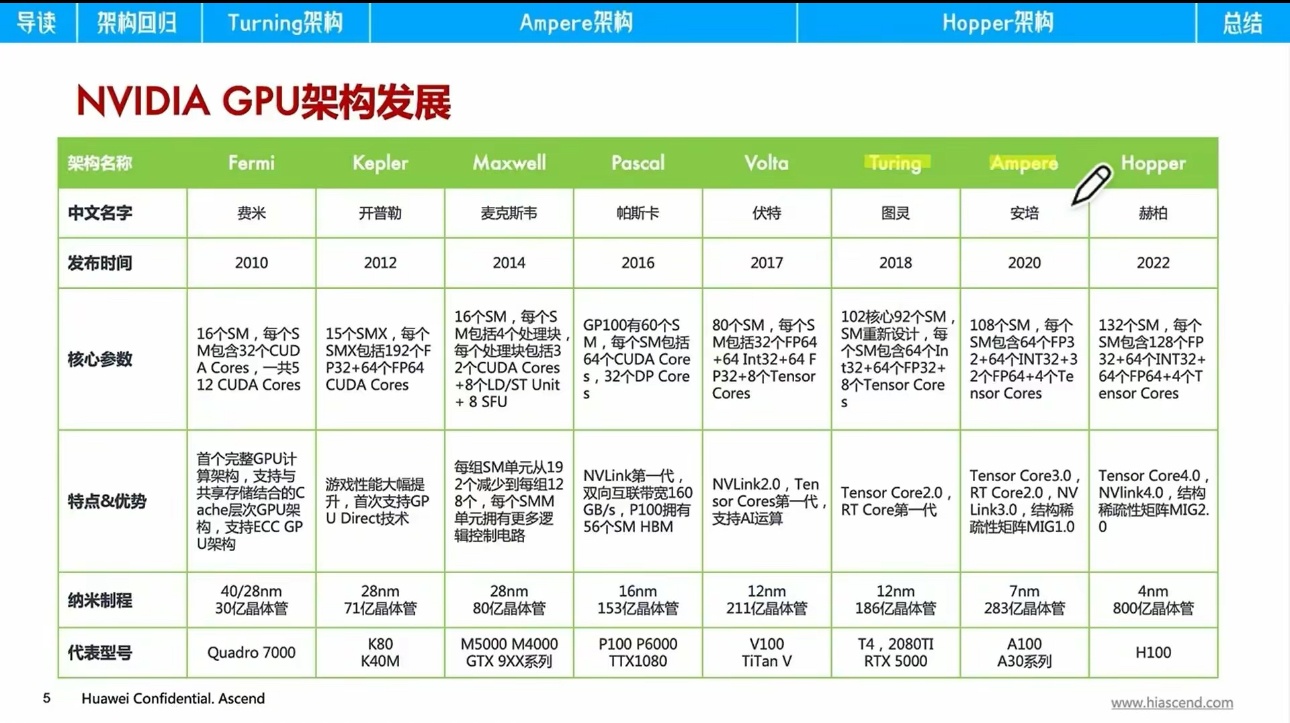Image resolution: width=1290 pixels, height=723 pixels.
Task: Click the Tensor Core4.0 Hopper features cell
Action: click(x=1153, y=501)
